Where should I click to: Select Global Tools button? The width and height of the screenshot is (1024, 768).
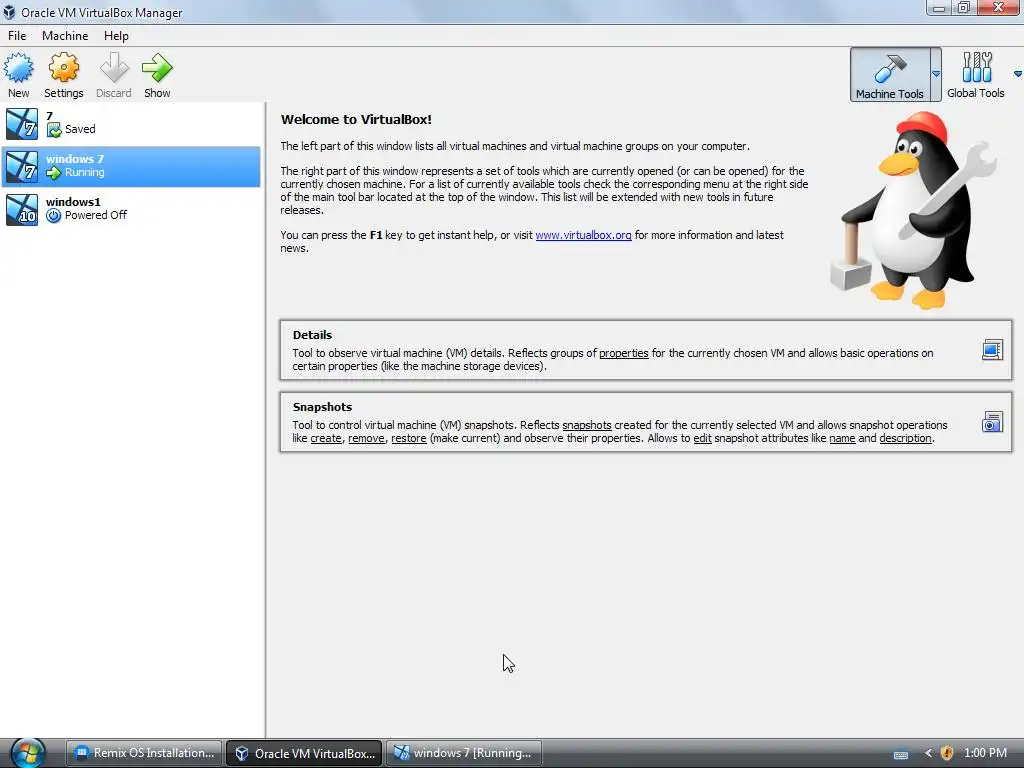pyautogui.click(x=976, y=74)
